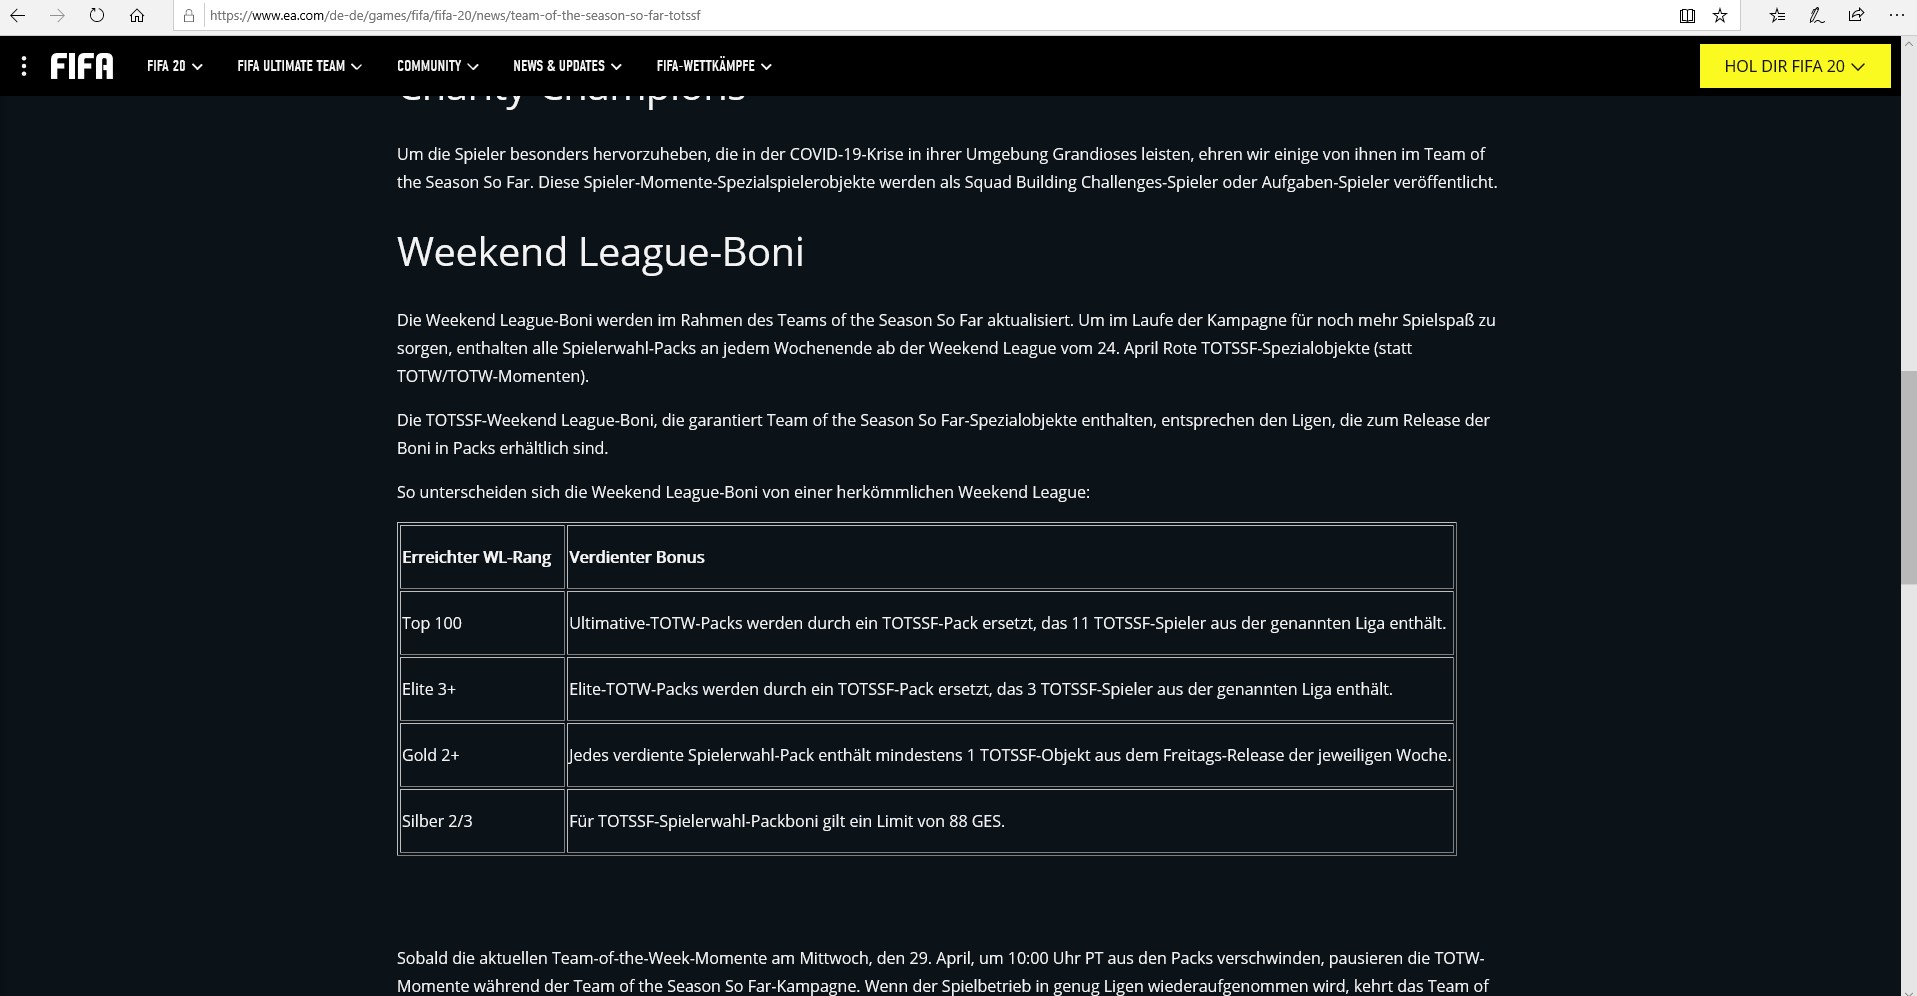Reload the page with the refresh icon
This screenshot has width=1917, height=996.
click(97, 16)
